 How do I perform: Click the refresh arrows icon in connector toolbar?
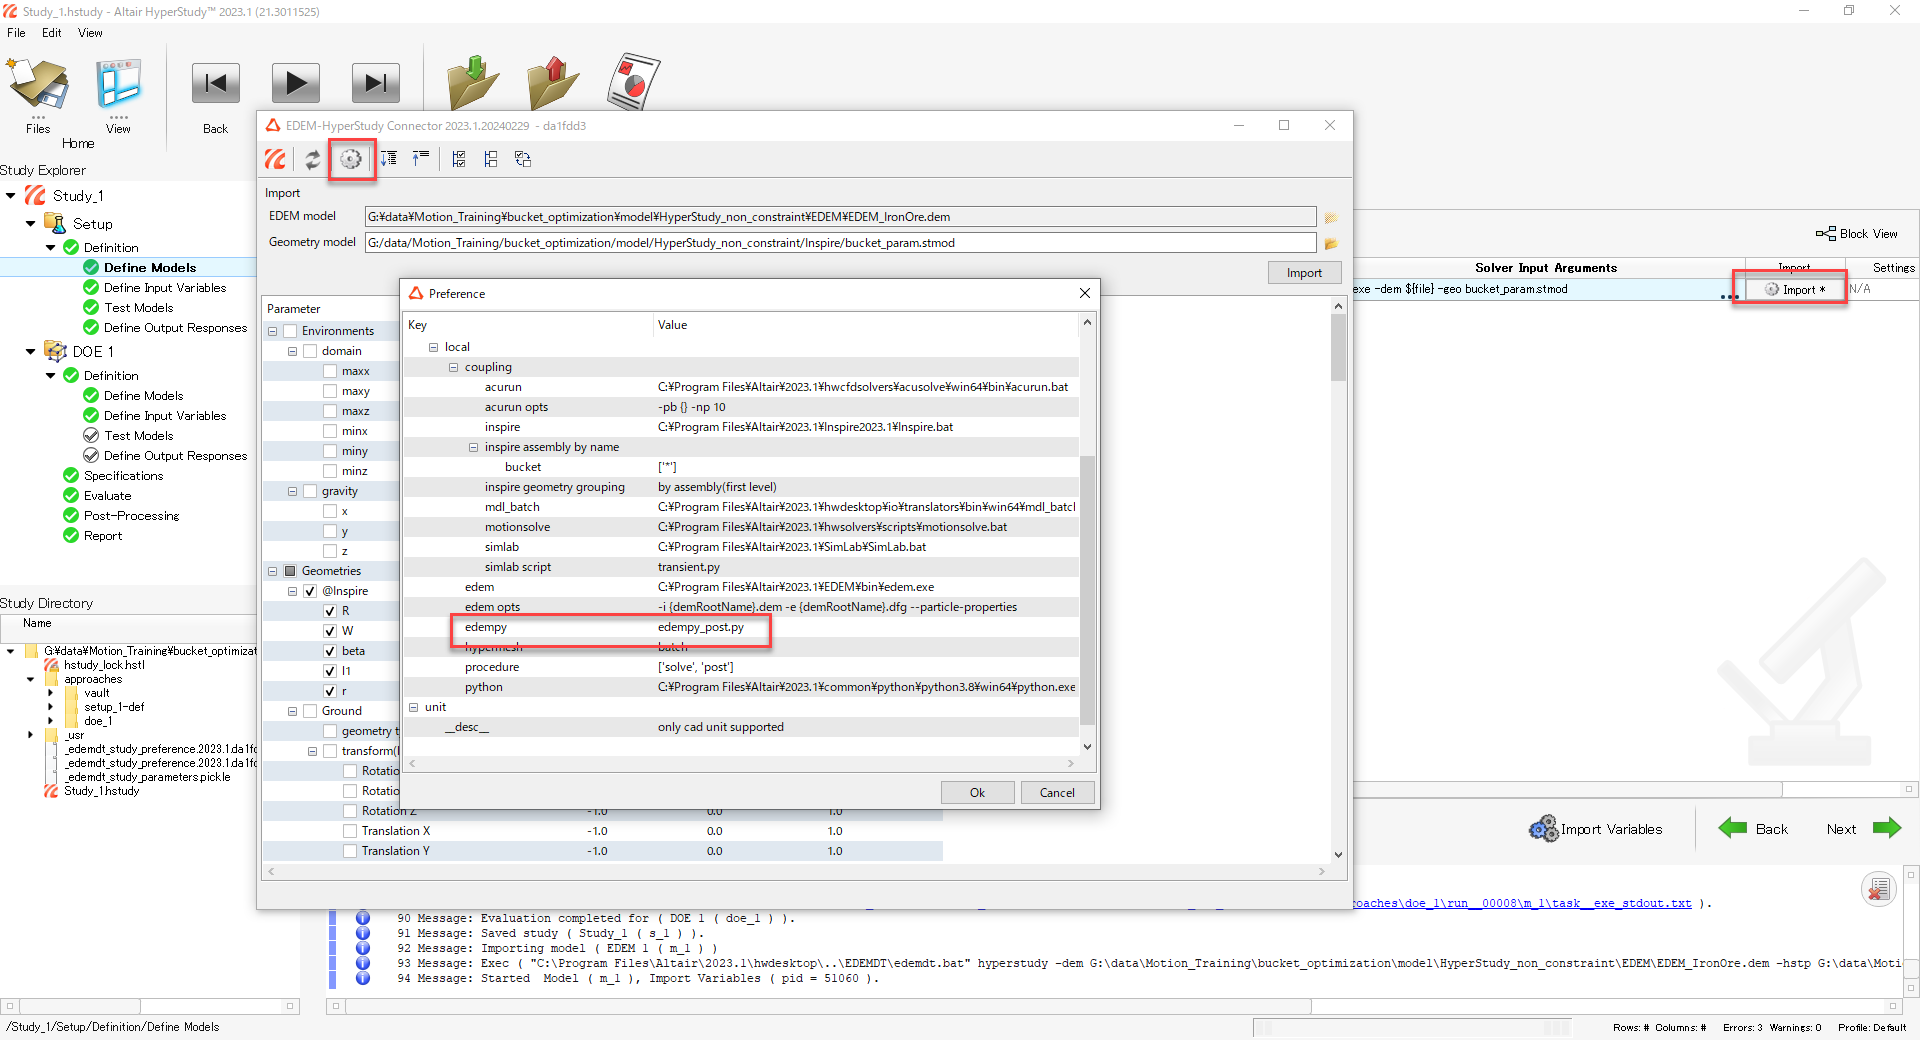[x=313, y=159]
